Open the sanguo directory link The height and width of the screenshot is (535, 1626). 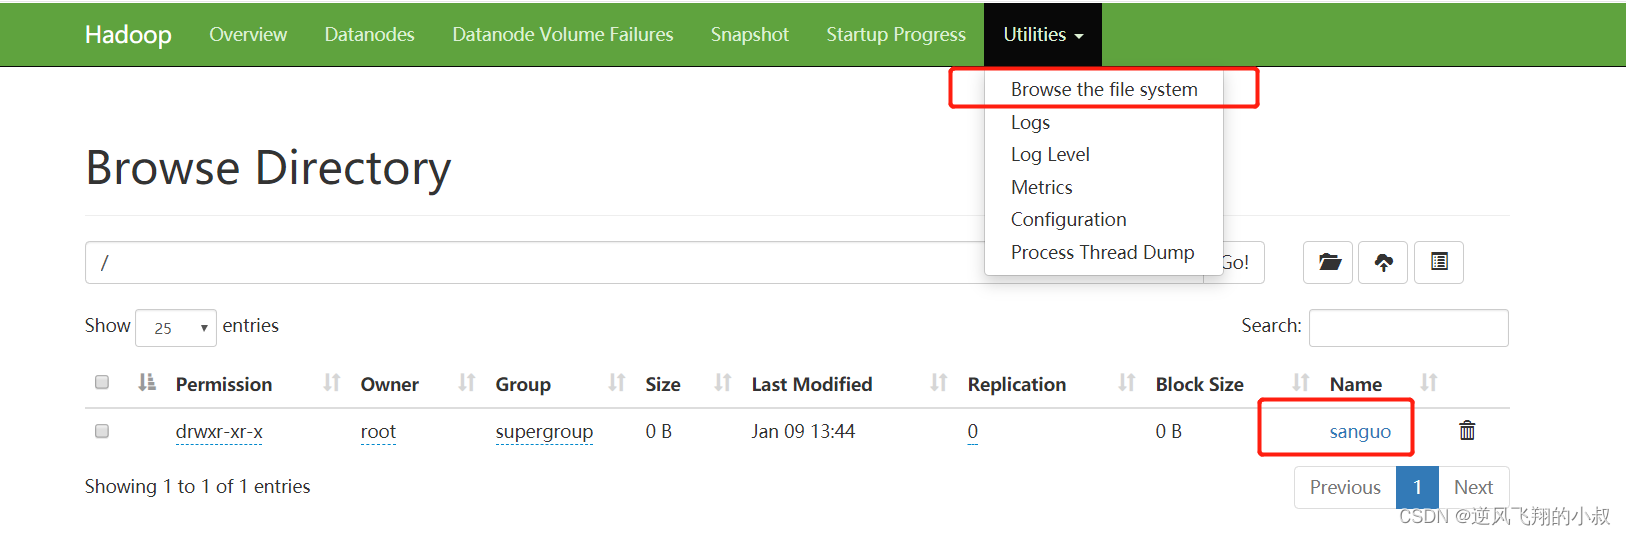(1360, 431)
